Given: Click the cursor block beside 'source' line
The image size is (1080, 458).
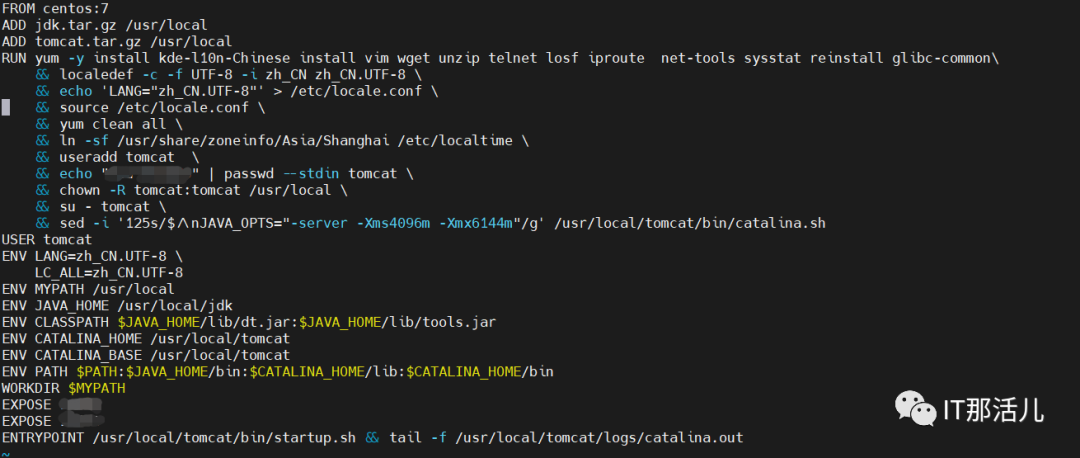Looking at the screenshot, I should click(5, 107).
